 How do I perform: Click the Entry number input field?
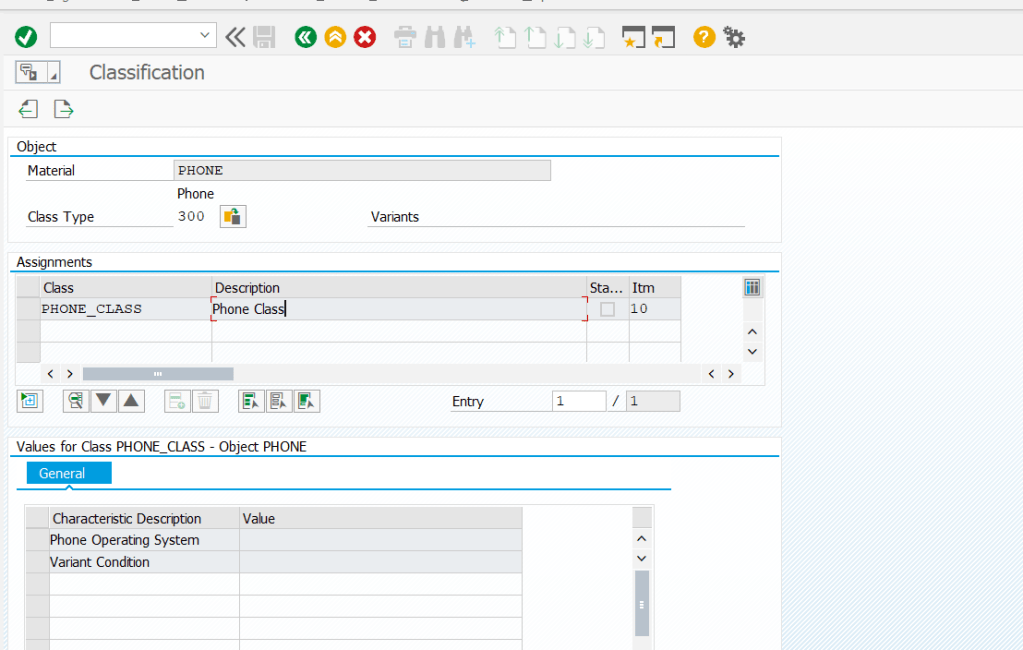[x=578, y=400]
